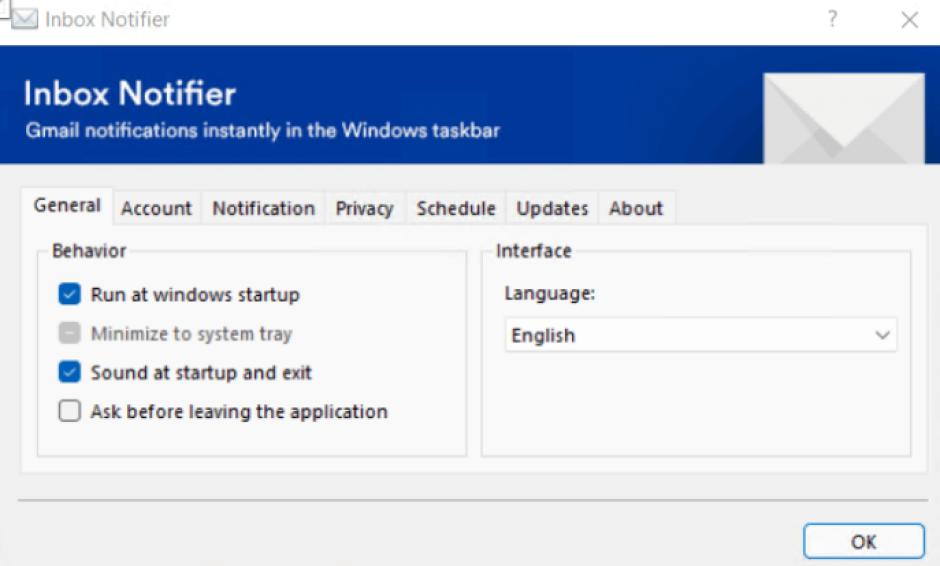Uncheck Sound at startup and exit
Image resolution: width=940 pixels, height=566 pixels.
pyautogui.click(x=69, y=373)
